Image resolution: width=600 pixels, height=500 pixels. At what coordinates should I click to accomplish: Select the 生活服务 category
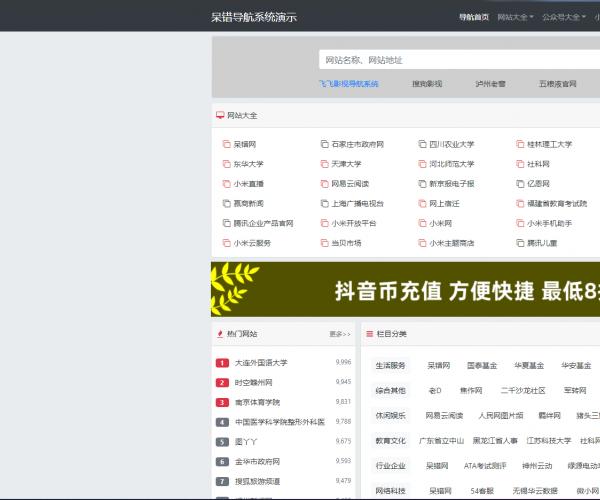(x=390, y=366)
